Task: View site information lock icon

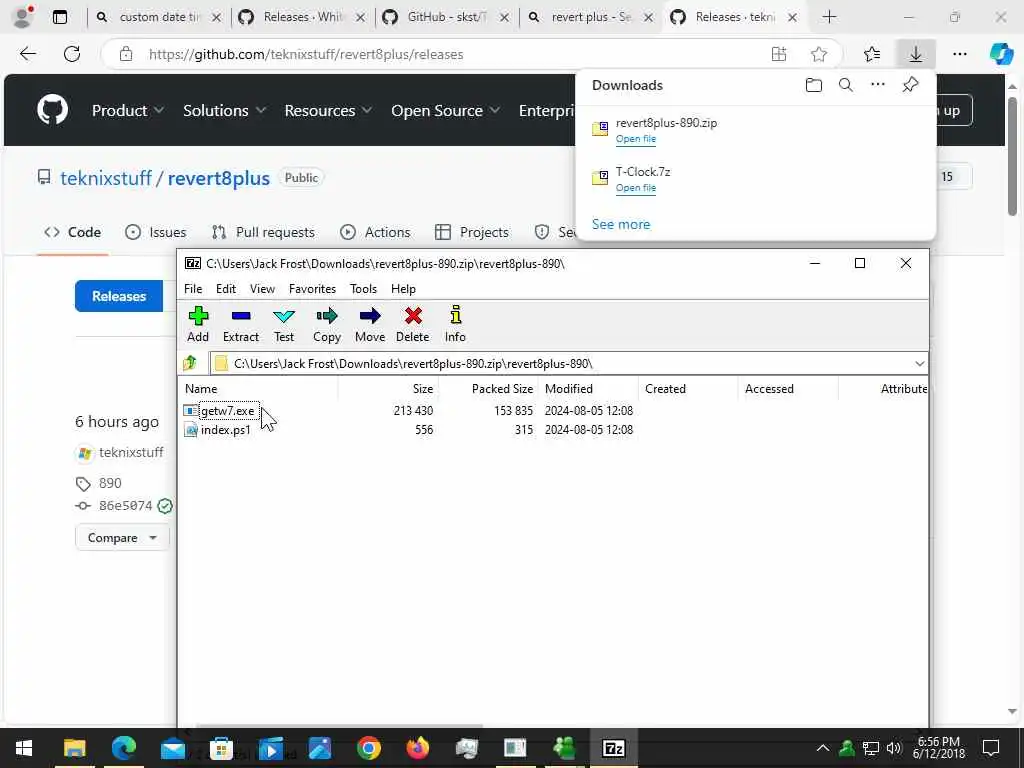Action: (126, 54)
